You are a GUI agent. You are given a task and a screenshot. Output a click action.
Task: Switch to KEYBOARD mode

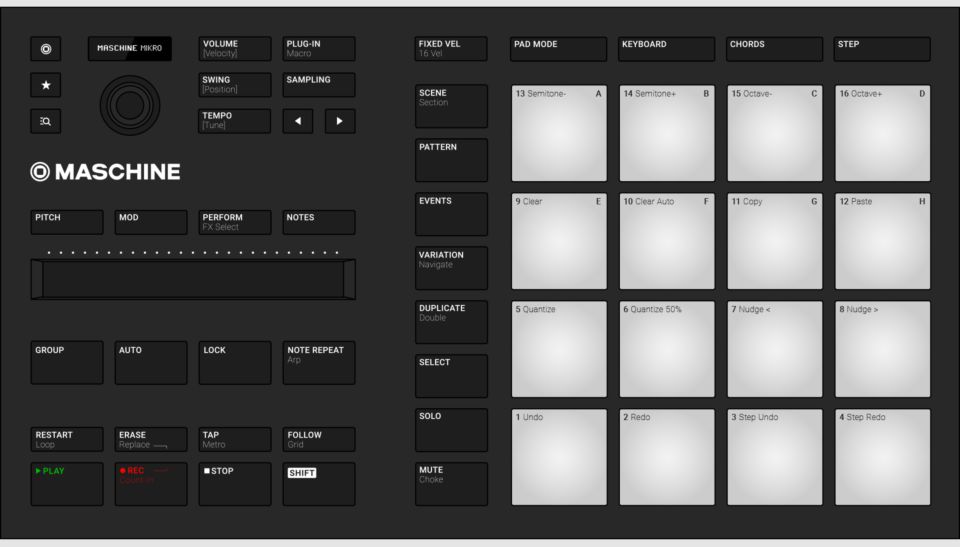pos(666,49)
